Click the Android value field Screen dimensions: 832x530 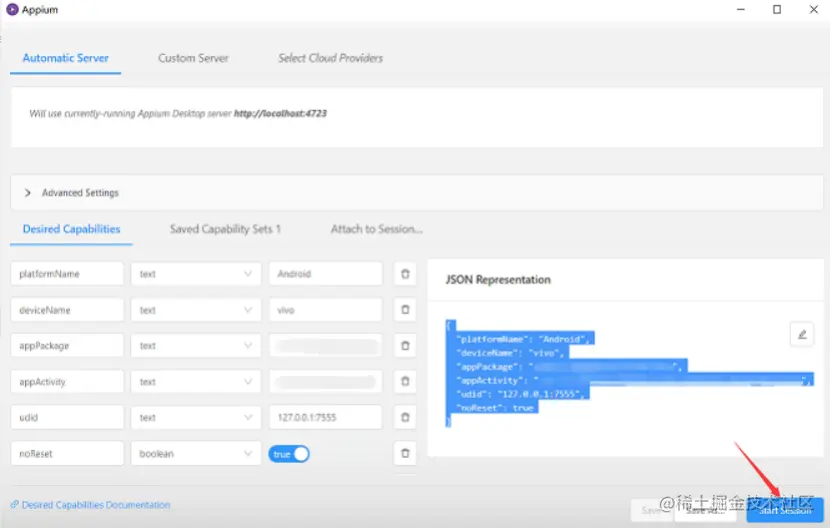[x=326, y=274]
